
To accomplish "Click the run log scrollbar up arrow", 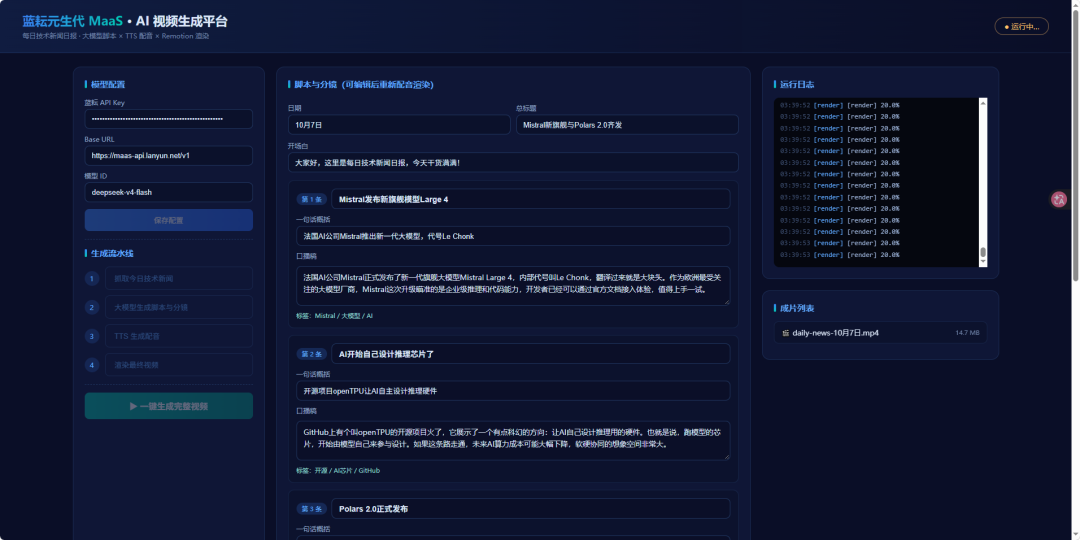I will coord(983,103).
